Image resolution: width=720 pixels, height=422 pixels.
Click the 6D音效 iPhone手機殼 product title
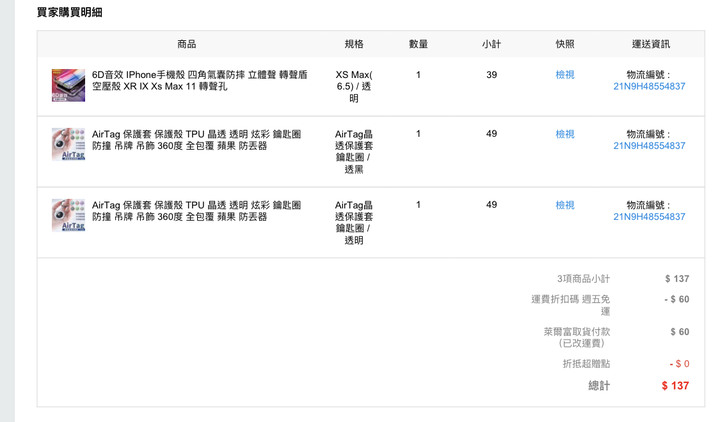200,80
